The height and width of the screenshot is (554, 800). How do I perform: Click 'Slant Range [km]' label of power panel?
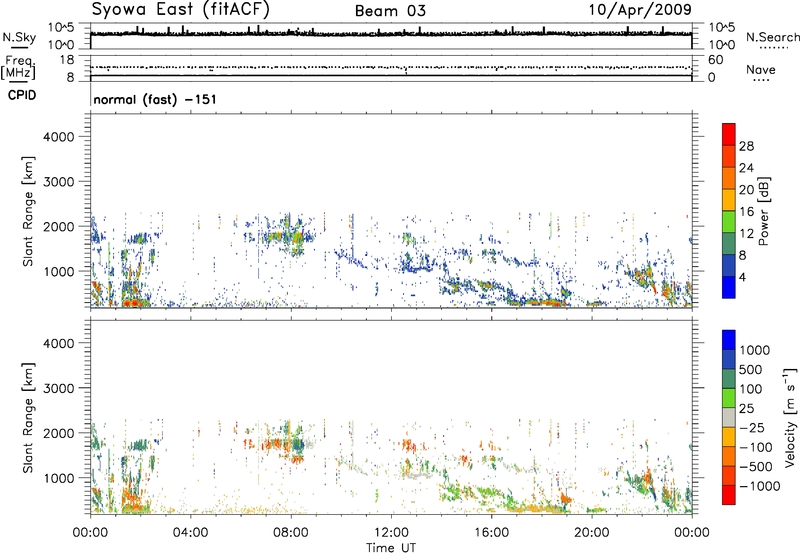coord(28,211)
